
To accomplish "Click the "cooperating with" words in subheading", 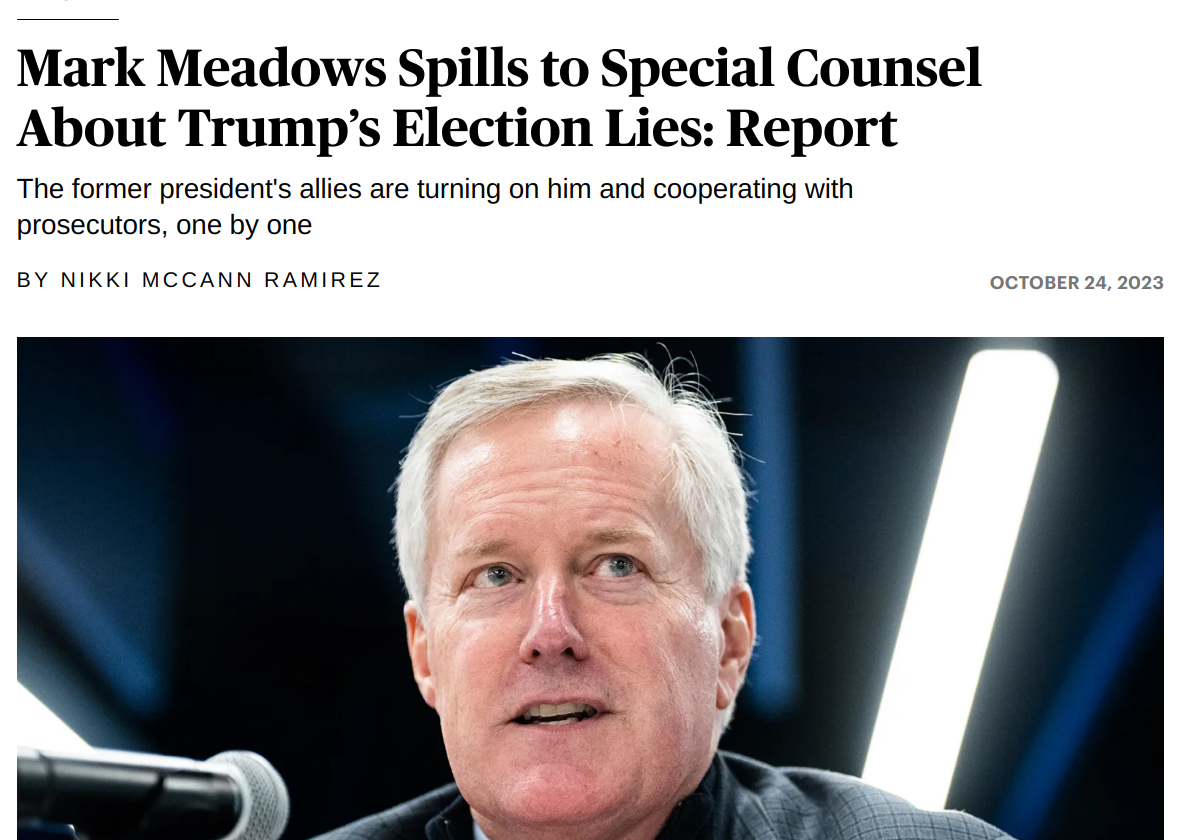I will tap(753, 189).
